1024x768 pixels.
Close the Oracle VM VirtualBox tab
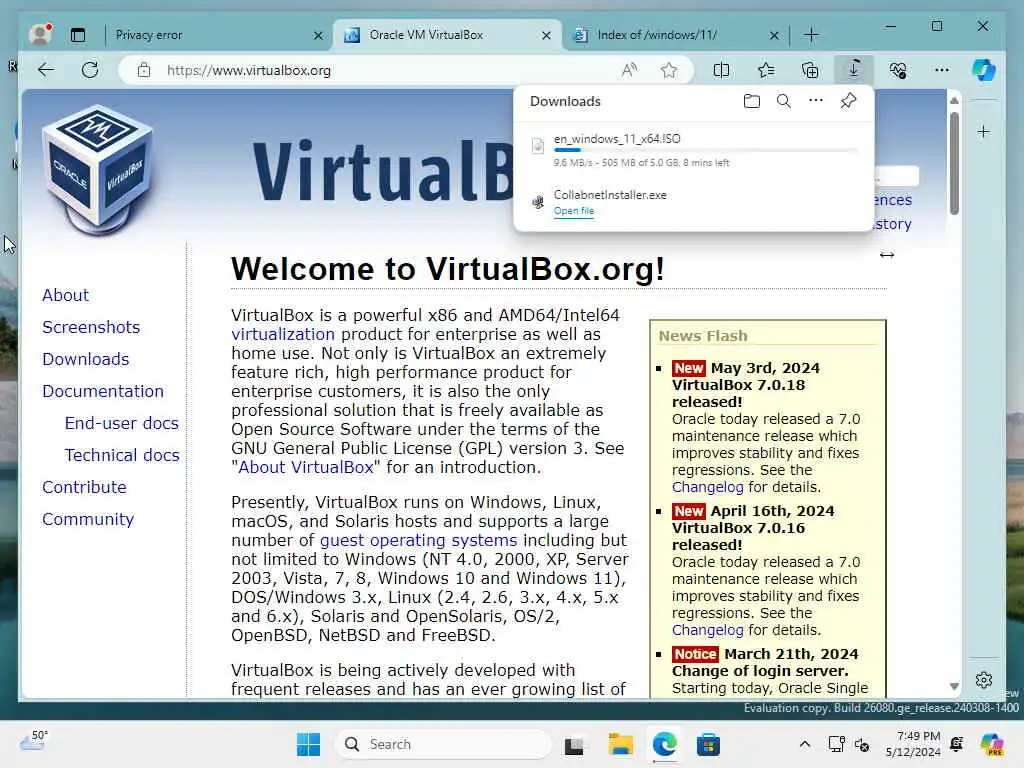pos(546,35)
